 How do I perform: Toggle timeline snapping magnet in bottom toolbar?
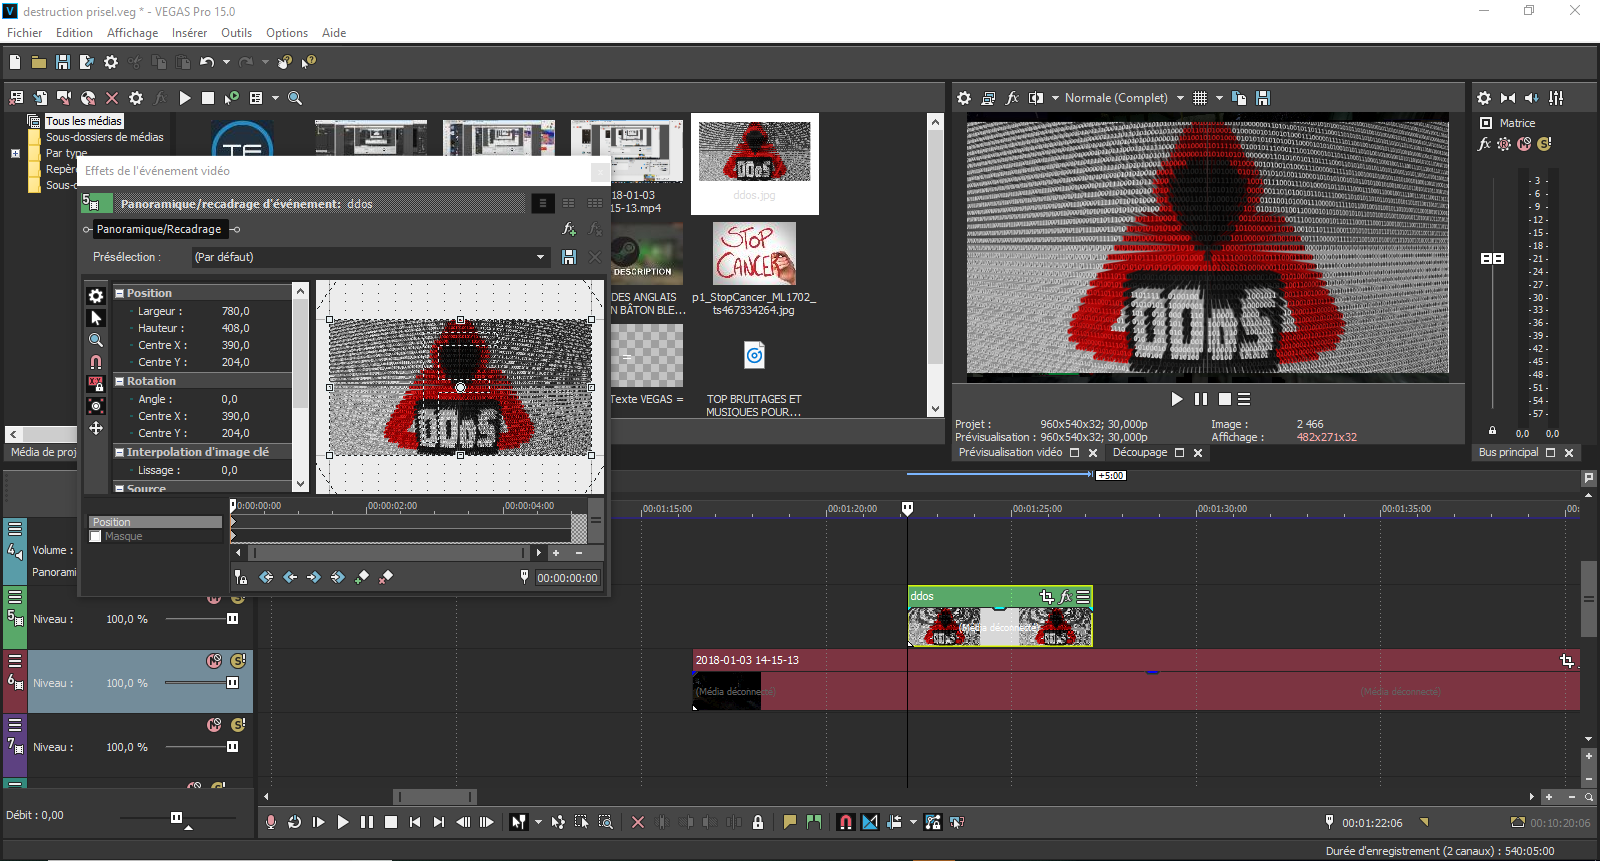846,822
